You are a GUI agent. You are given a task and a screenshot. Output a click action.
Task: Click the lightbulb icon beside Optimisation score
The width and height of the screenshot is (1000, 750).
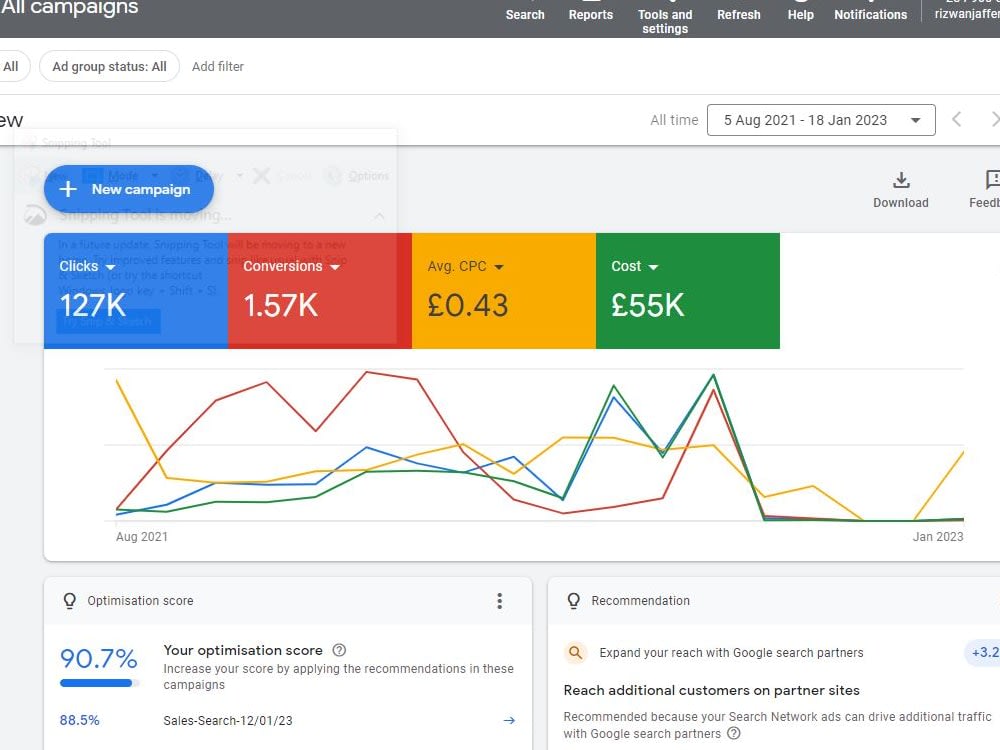point(70,601)
